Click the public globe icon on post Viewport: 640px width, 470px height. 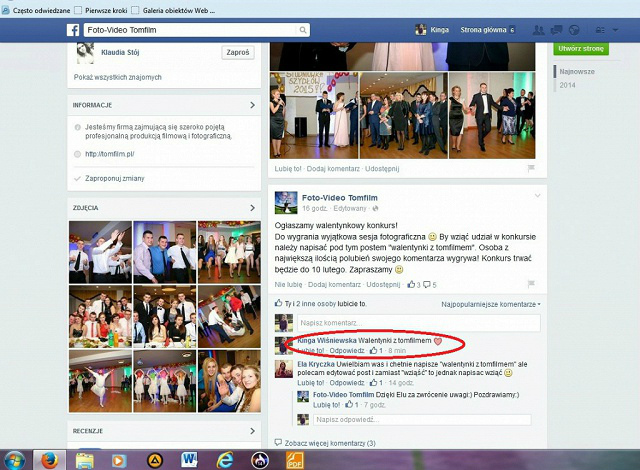376,208
